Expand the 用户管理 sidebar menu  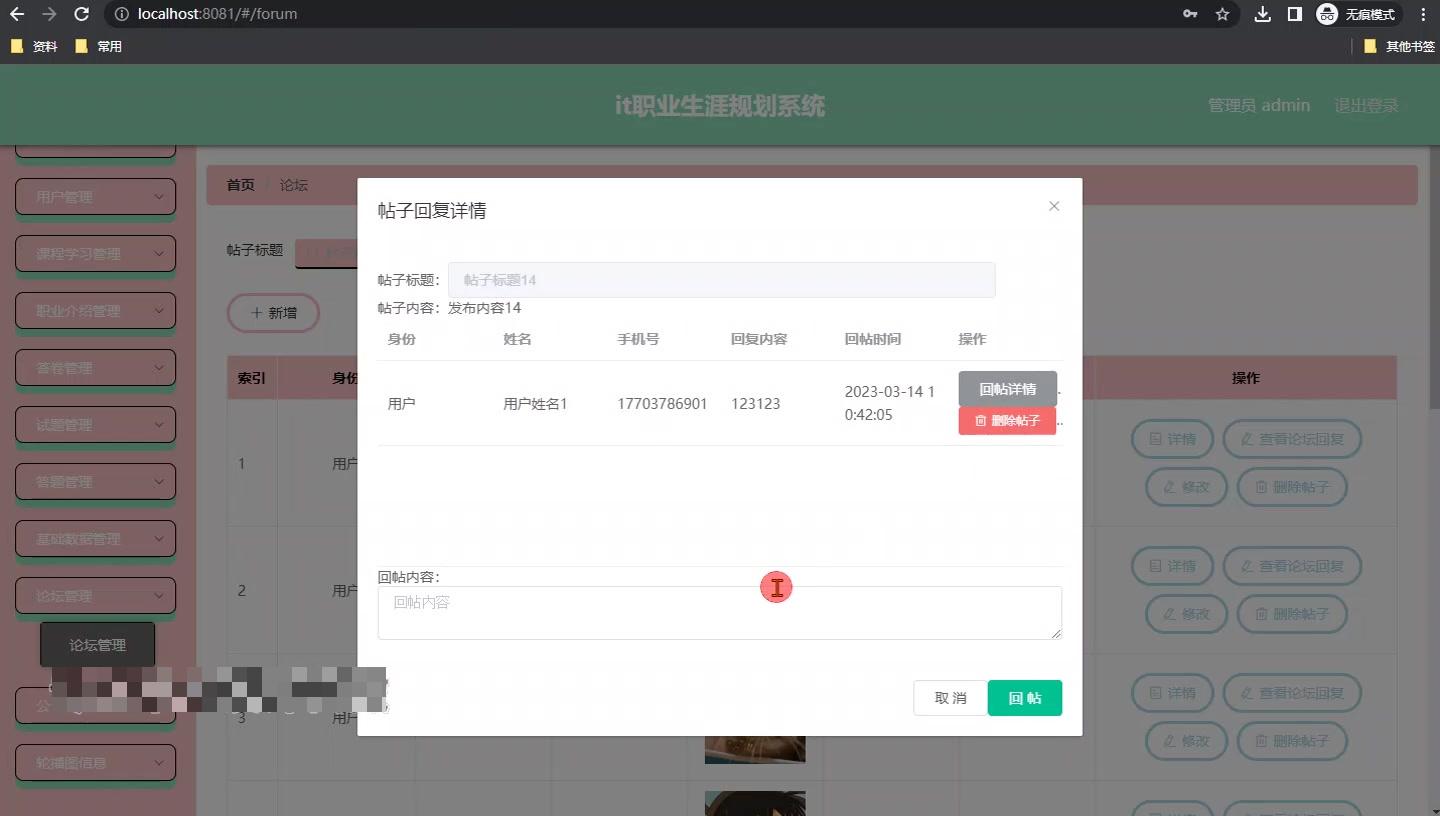[96, 197]
